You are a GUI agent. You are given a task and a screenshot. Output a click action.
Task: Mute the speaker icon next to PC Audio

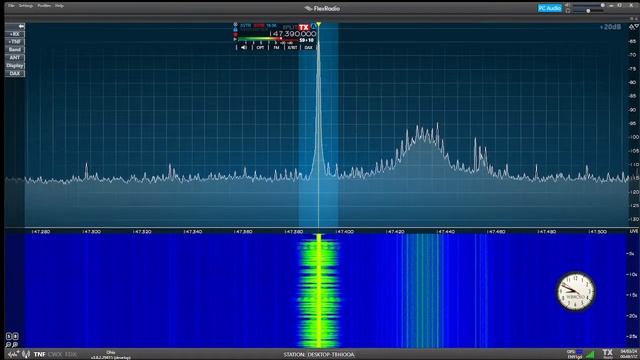coord(567,5)
